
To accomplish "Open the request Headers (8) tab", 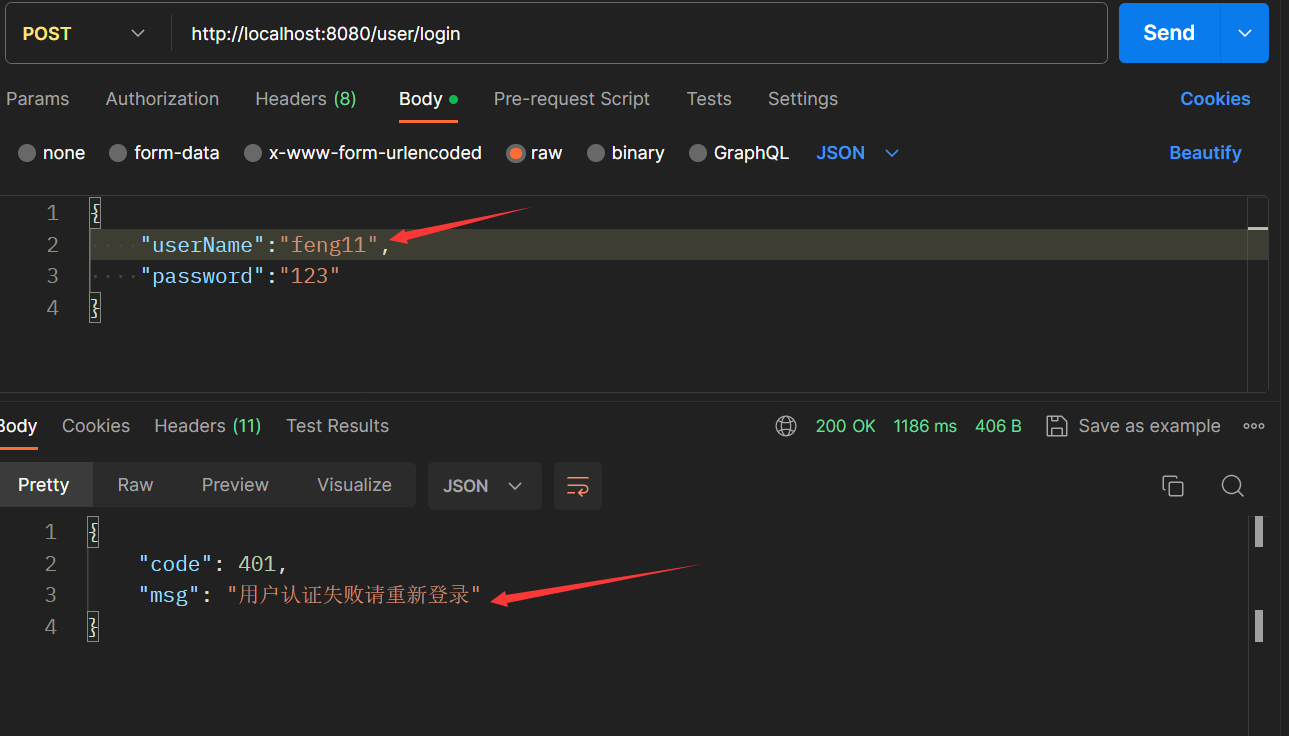I will click(x=306, y=99).
